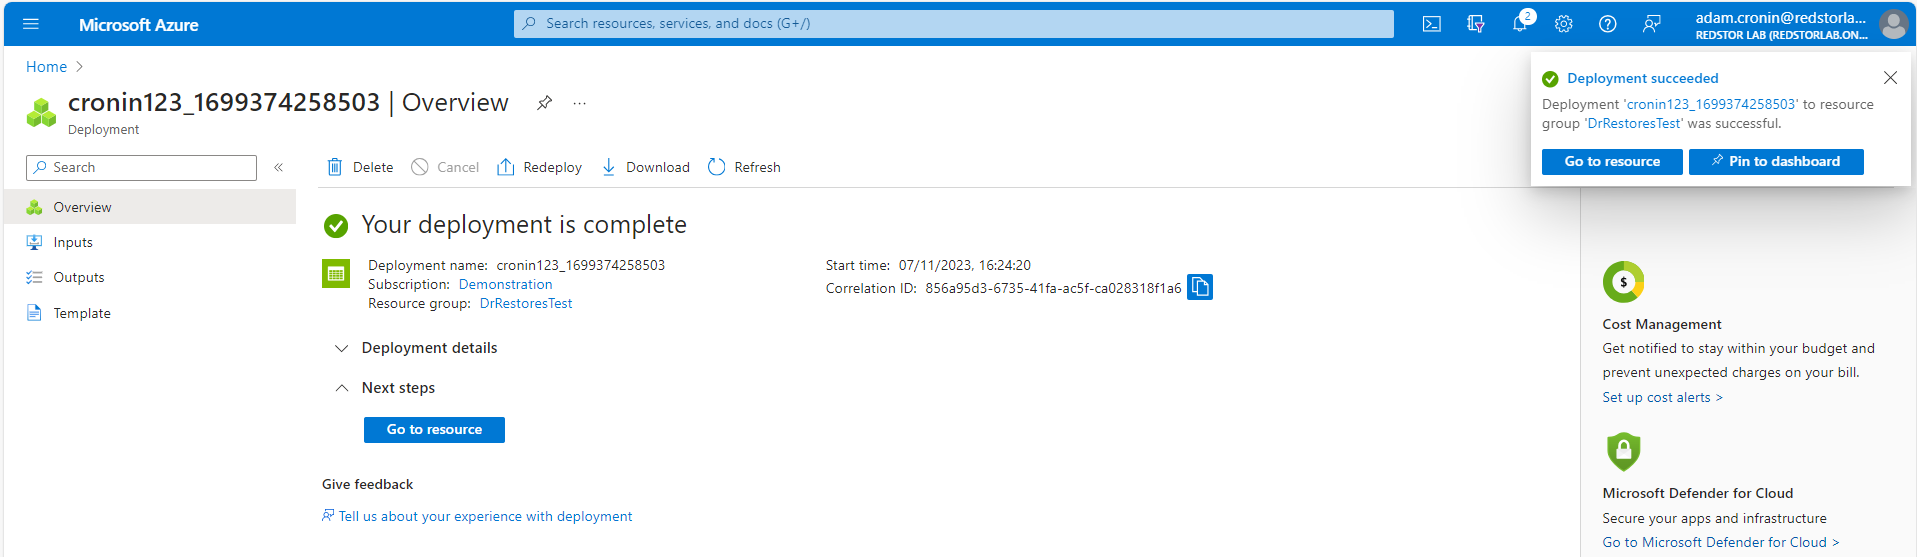
Task: Click the global search resources box
Action: [954, 23]
